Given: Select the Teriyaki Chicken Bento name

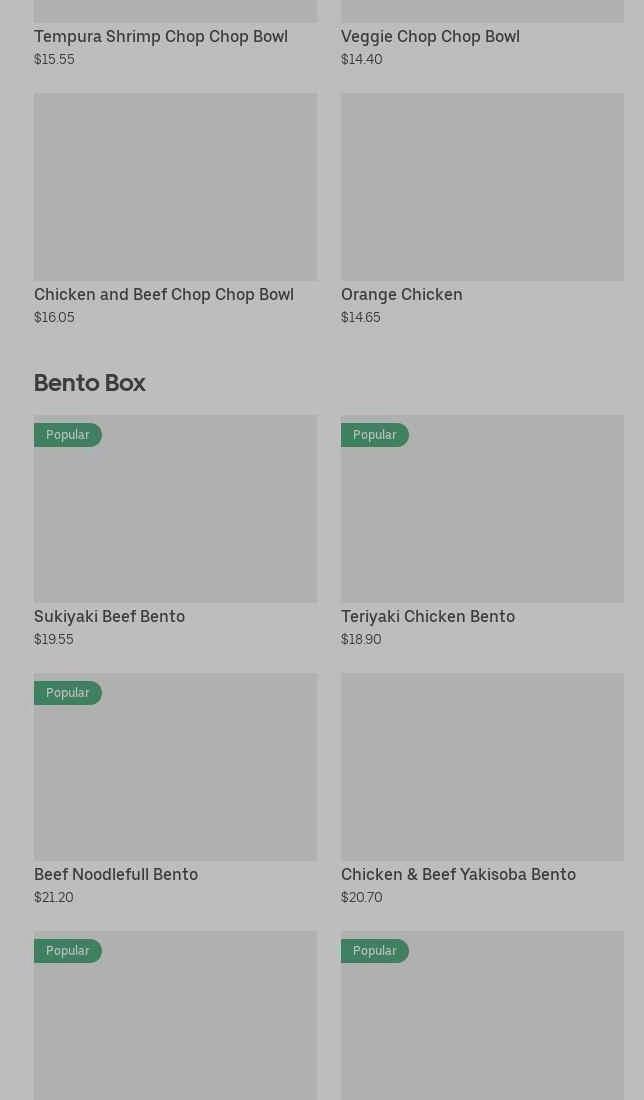Looking at the screenshot, I should [428, 617].
